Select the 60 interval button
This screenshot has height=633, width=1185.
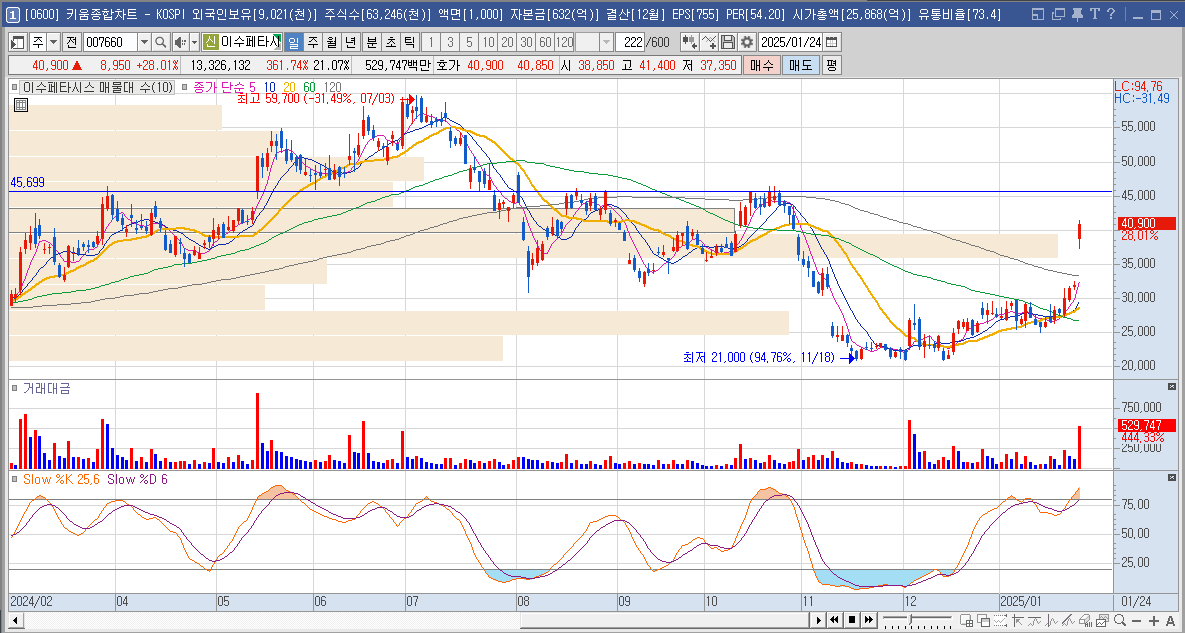coord(545,42)
